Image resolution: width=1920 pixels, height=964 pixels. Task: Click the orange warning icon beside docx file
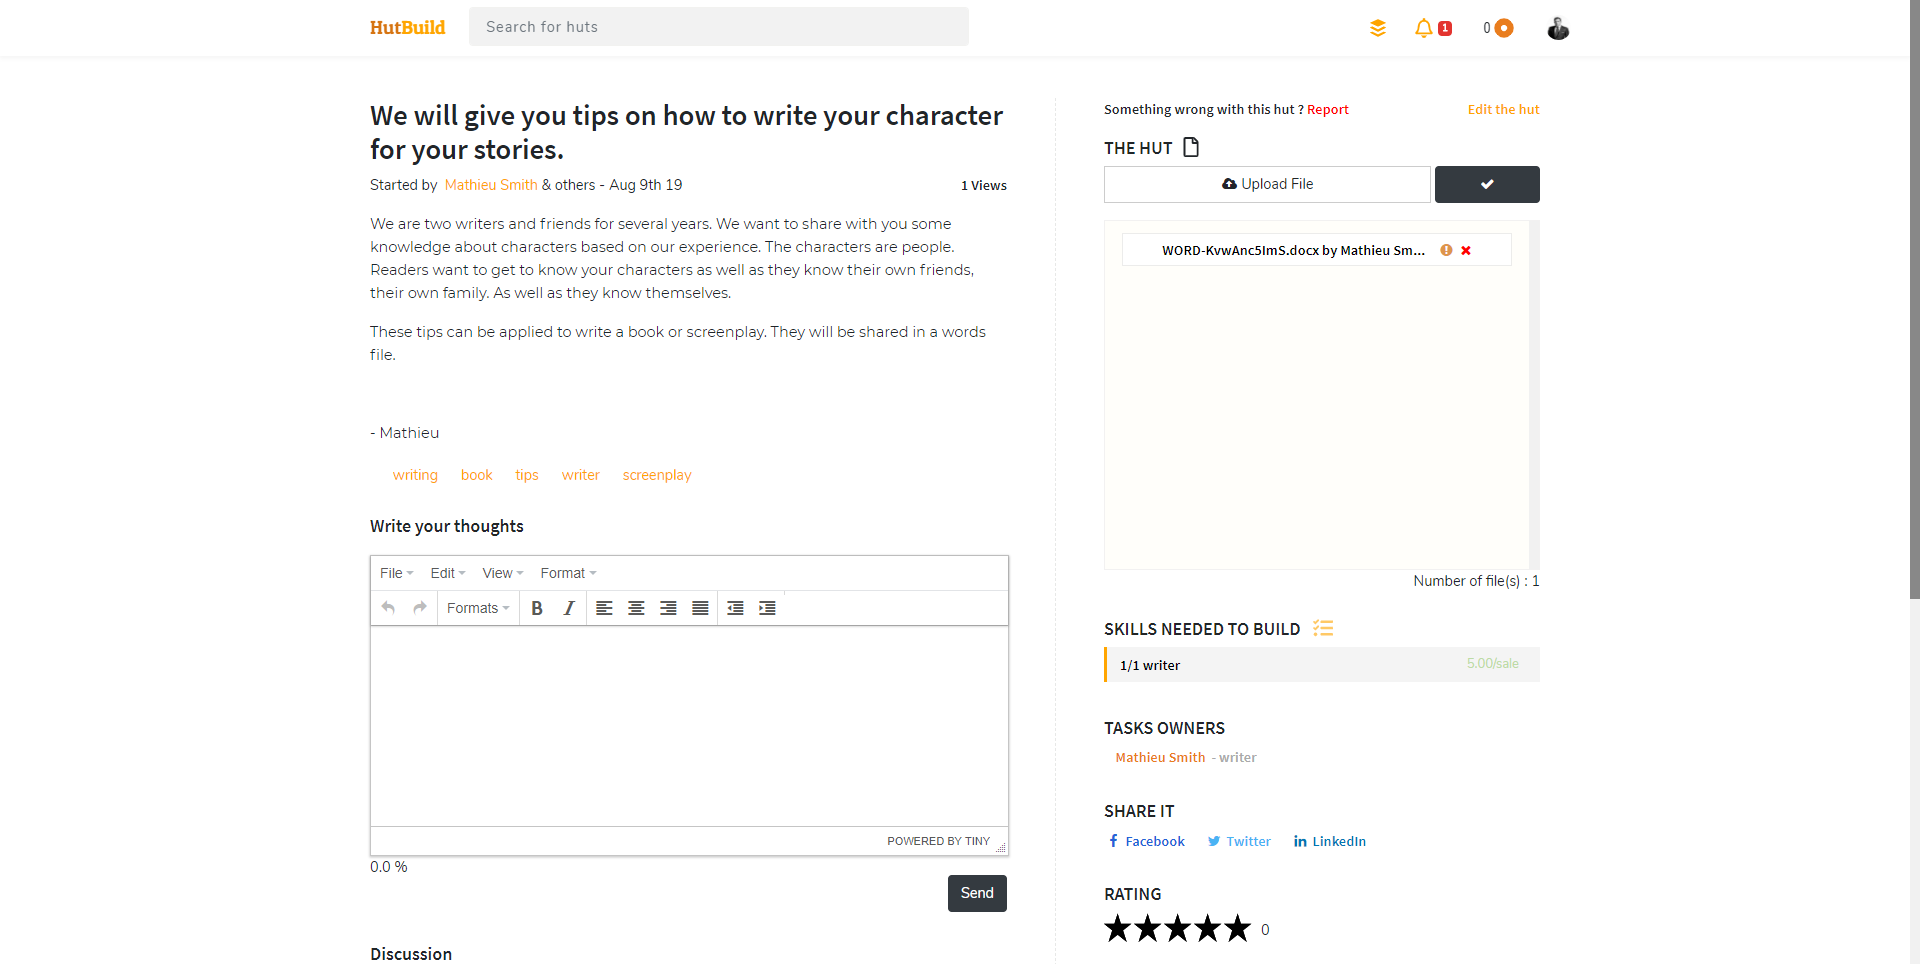(x=1446, y=250)
